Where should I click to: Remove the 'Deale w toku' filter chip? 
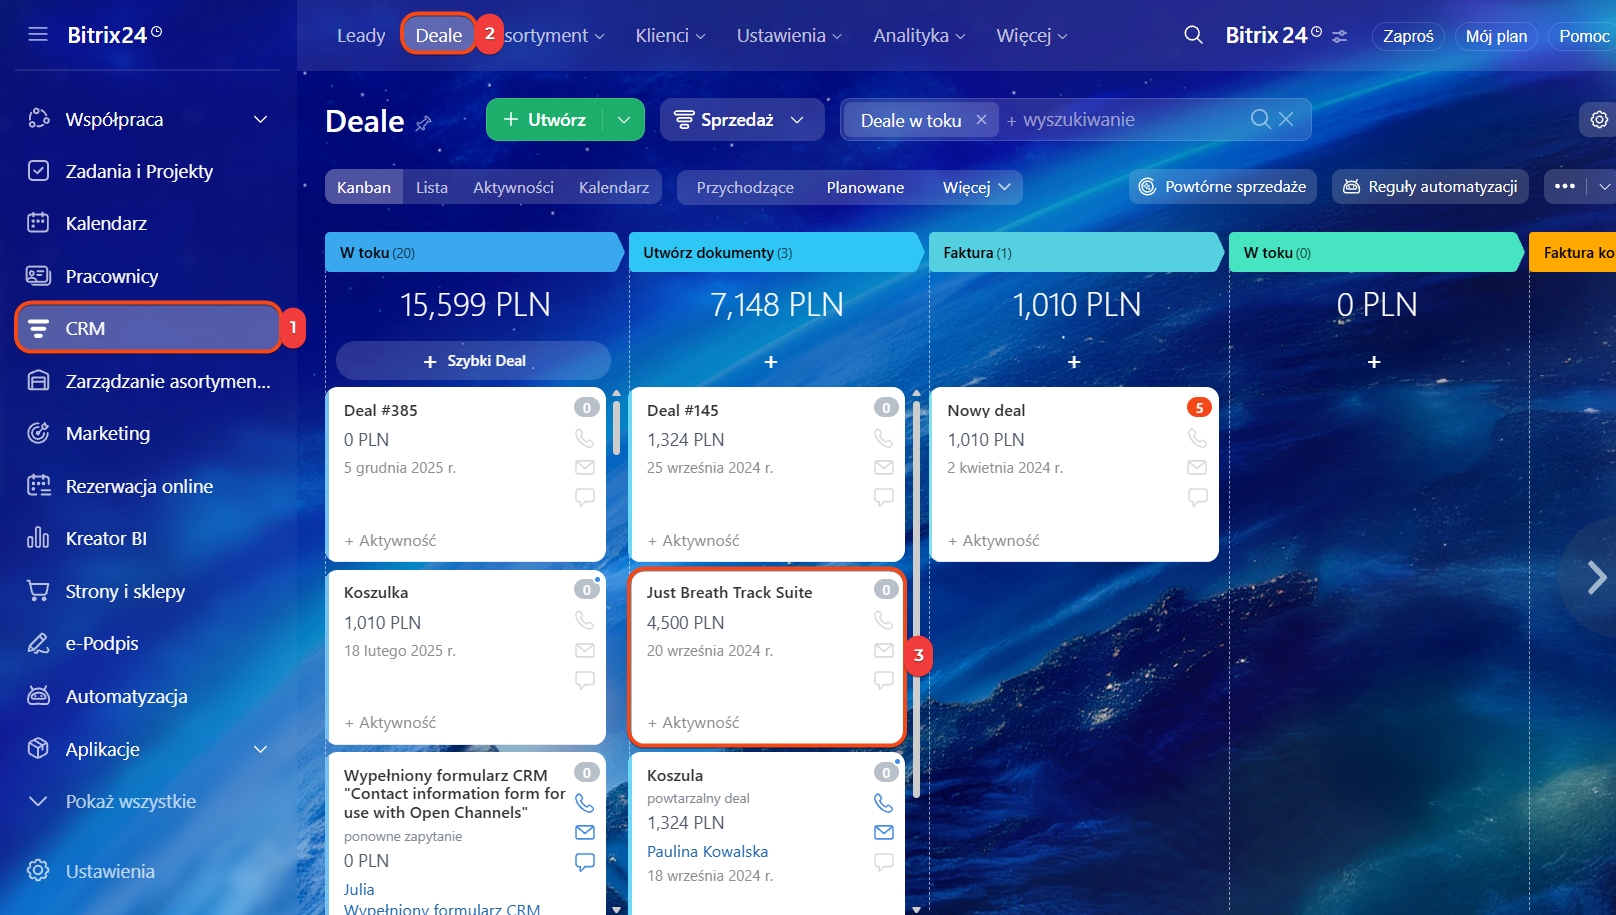tap(981, 120)
